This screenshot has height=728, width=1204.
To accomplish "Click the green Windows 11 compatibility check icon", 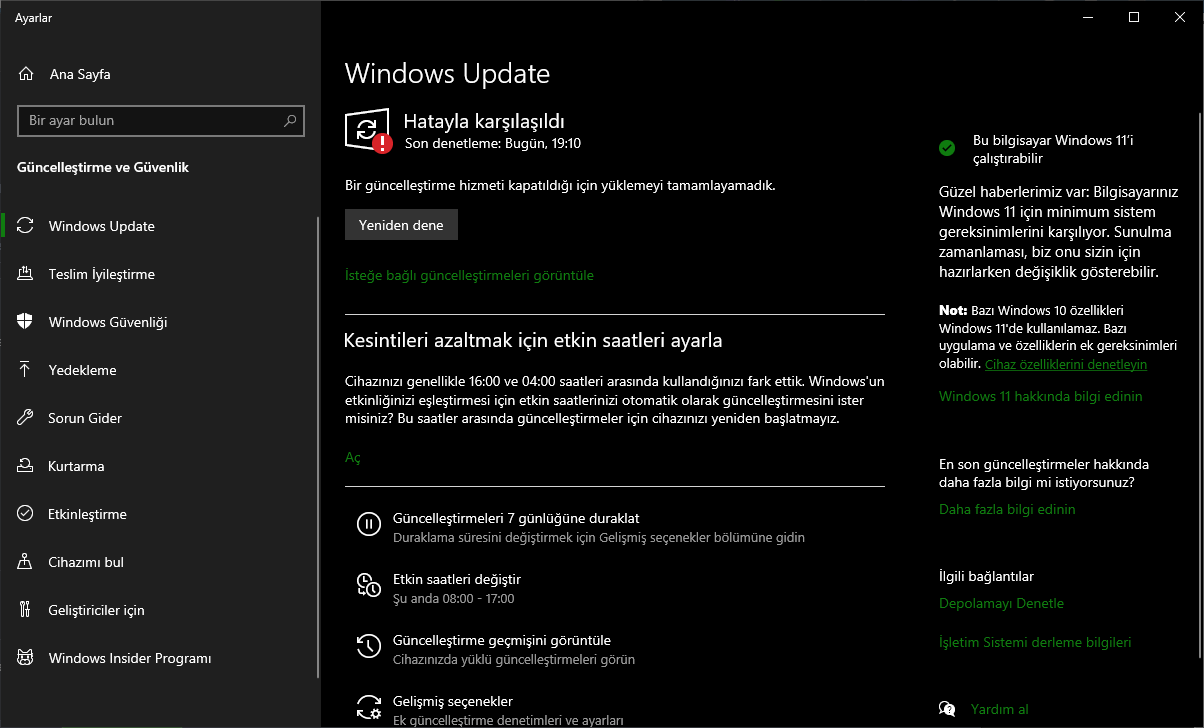I will (947, 148).
